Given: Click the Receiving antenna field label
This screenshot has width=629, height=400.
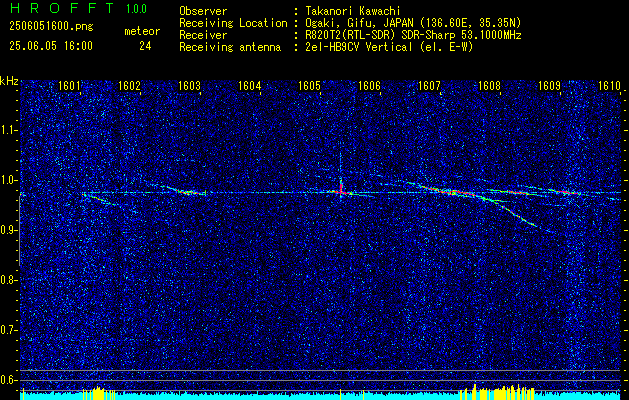Looking at the screenshot, I should coord(230,47).
